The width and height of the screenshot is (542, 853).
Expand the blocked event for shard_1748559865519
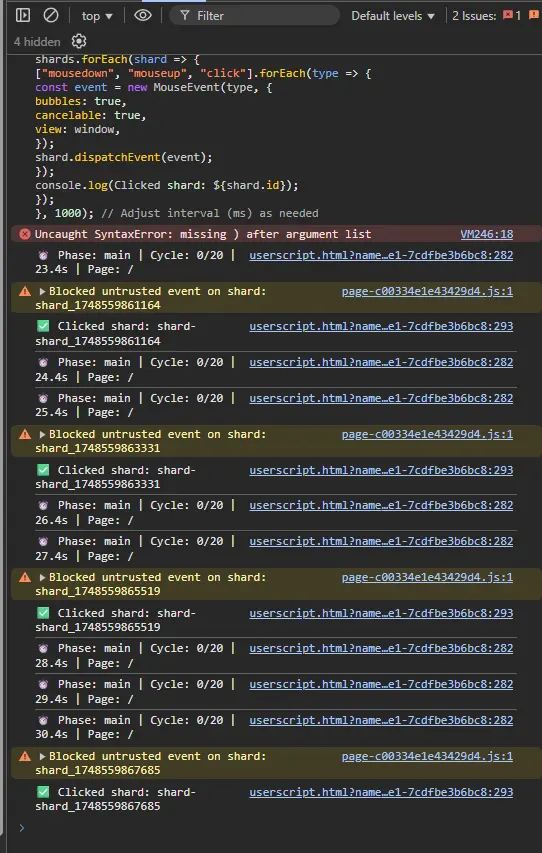point(42,578)
